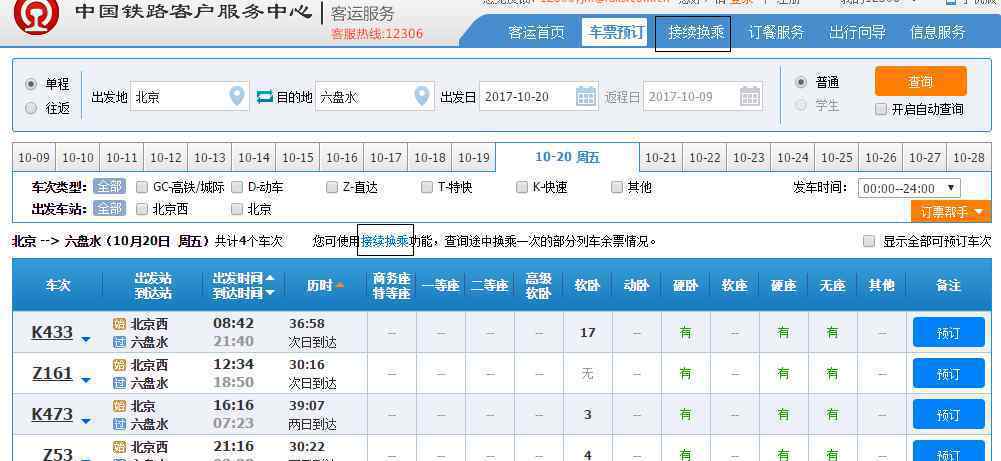This screenshot has height=461, width=1001.
Task: Switch to the 10-19 date tab
Action: point(474,158)
